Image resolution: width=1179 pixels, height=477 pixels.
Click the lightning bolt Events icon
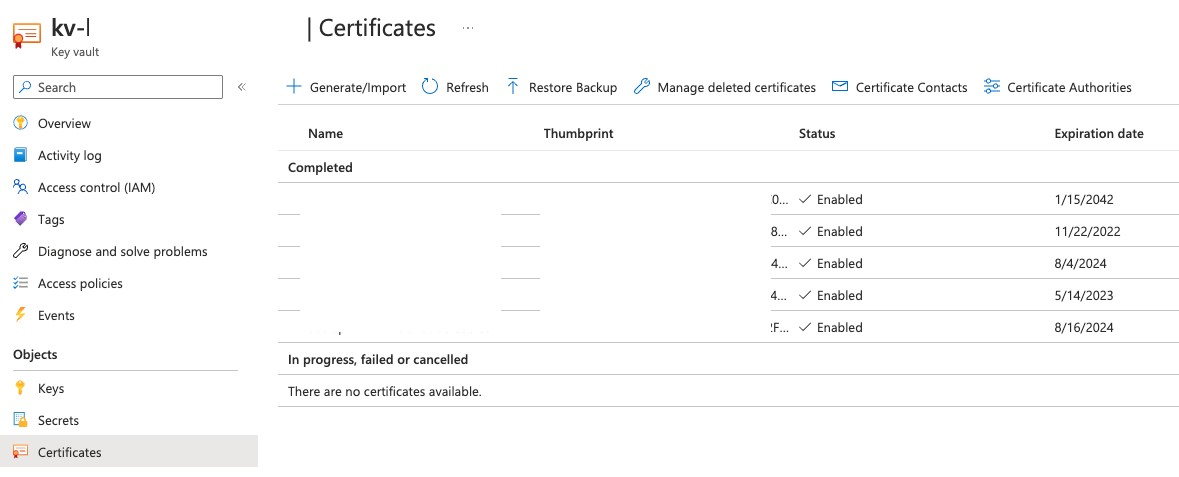[x=21, y=315]
